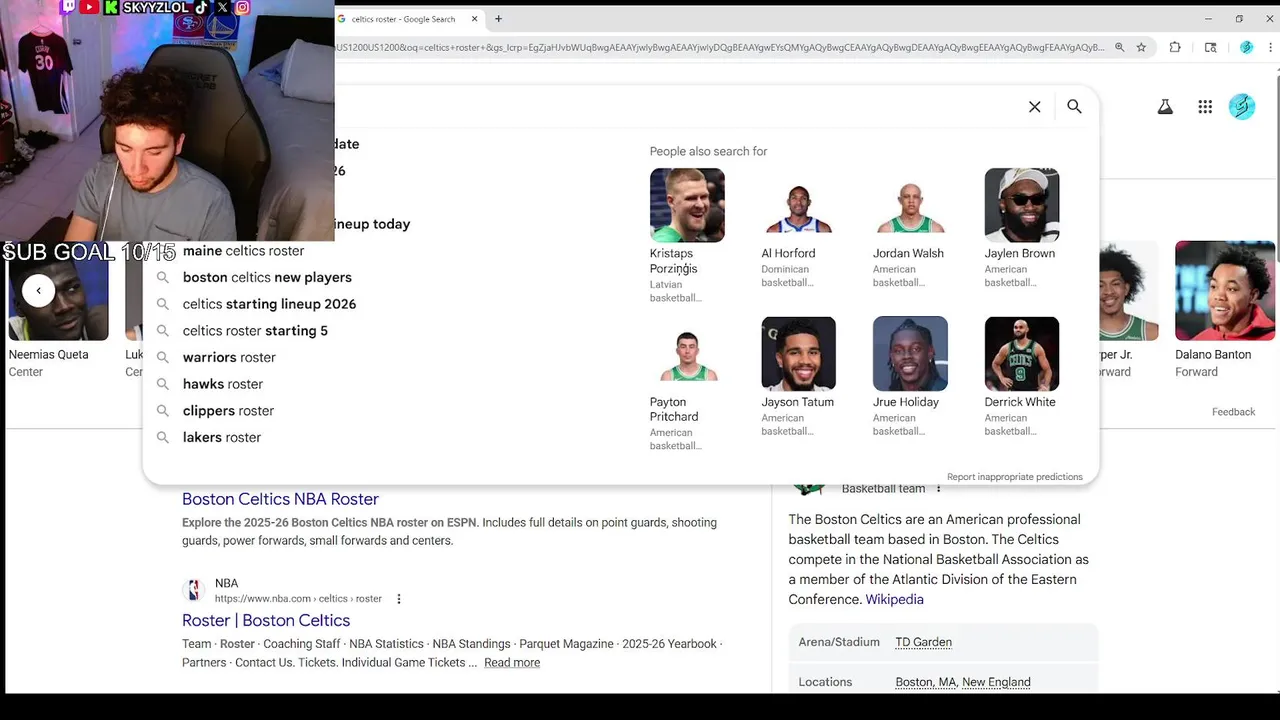Click the NBA logo favicon
Viewport: 1280px width, 720px height.
tap(194, 590)
